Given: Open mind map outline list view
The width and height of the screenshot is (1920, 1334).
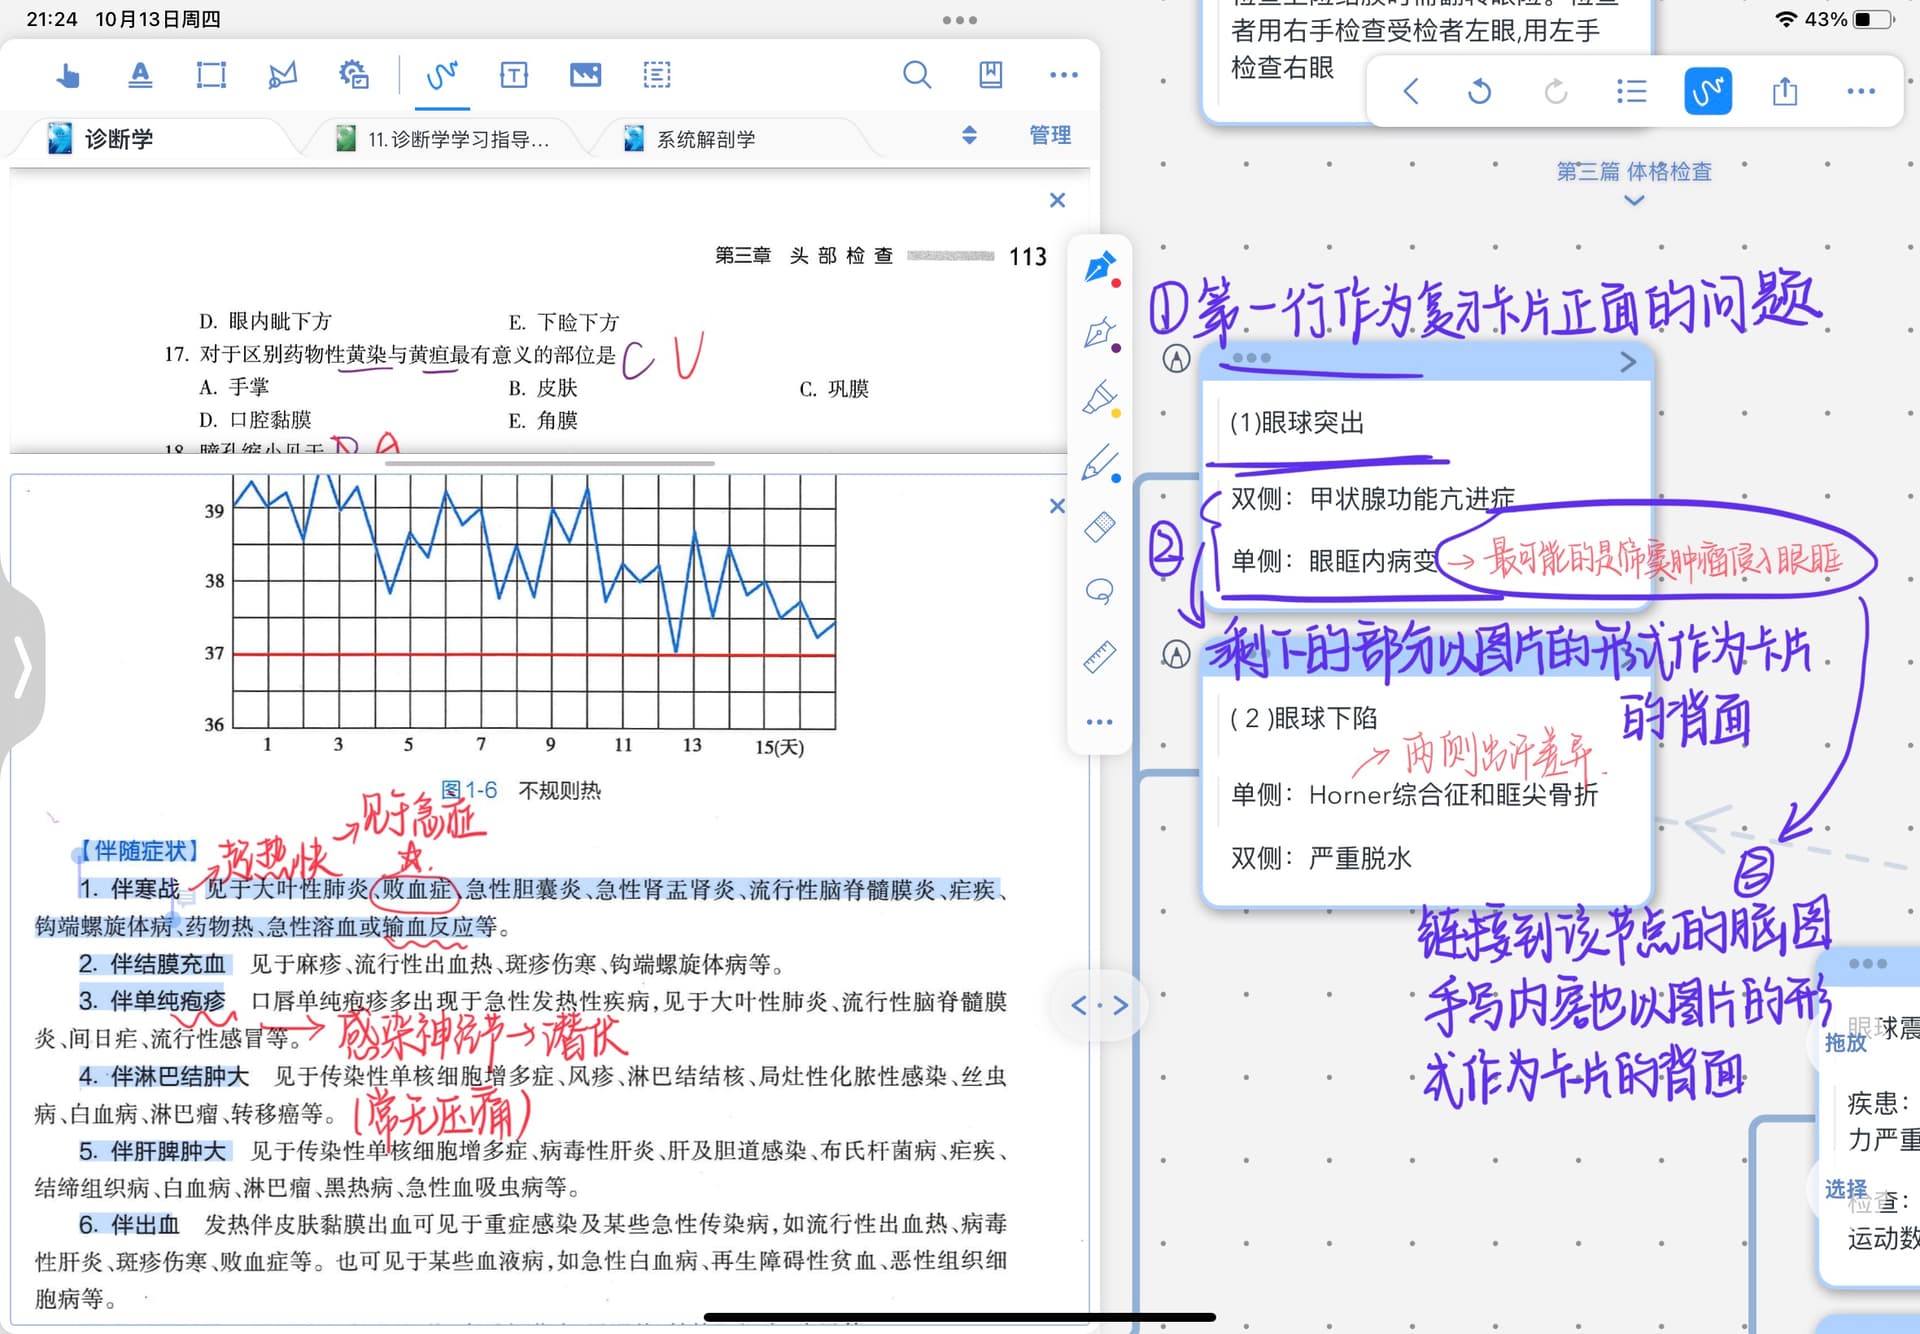Looking at the screenshot, I should [1632, 92].
